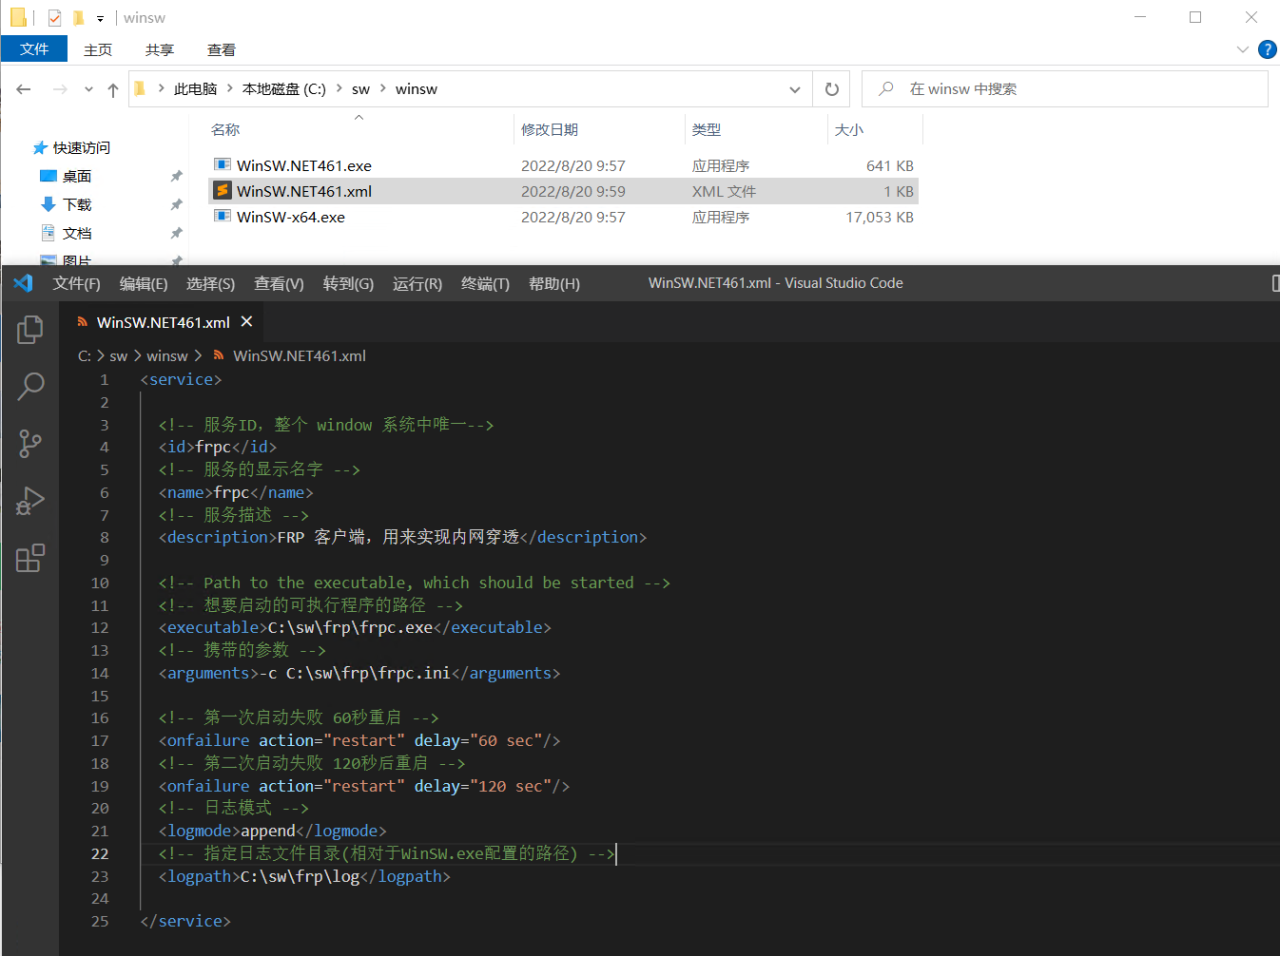Viewport: 1280px width, 956px height.
Task: Open the Extensions view
Action: point(30,557)
